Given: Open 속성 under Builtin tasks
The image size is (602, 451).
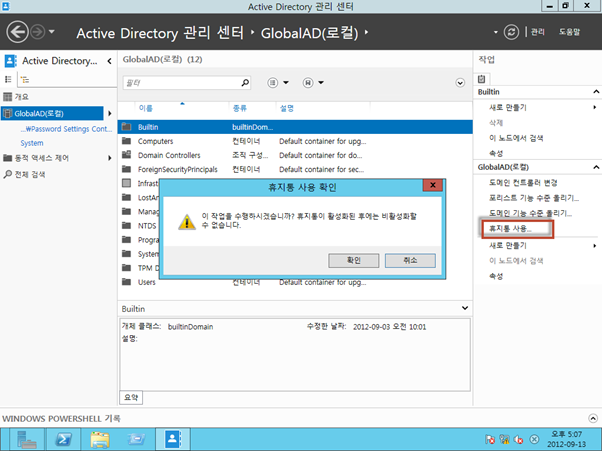Looking at the screenshot, I should (x=496, y=154).
